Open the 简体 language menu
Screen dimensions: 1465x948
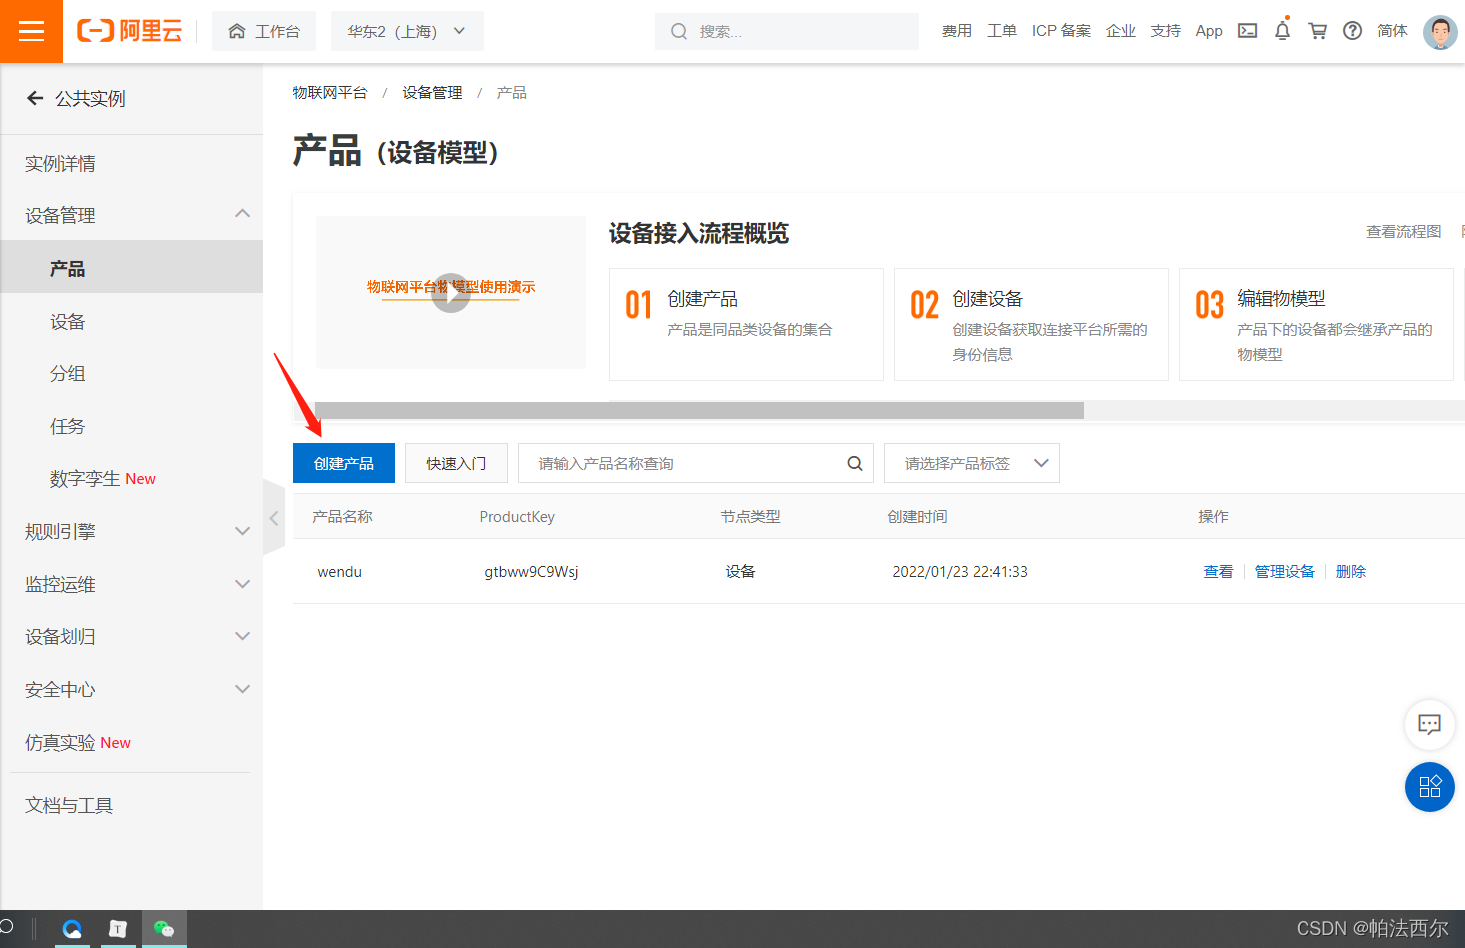pyautogui.click(x=1392, y=31)
